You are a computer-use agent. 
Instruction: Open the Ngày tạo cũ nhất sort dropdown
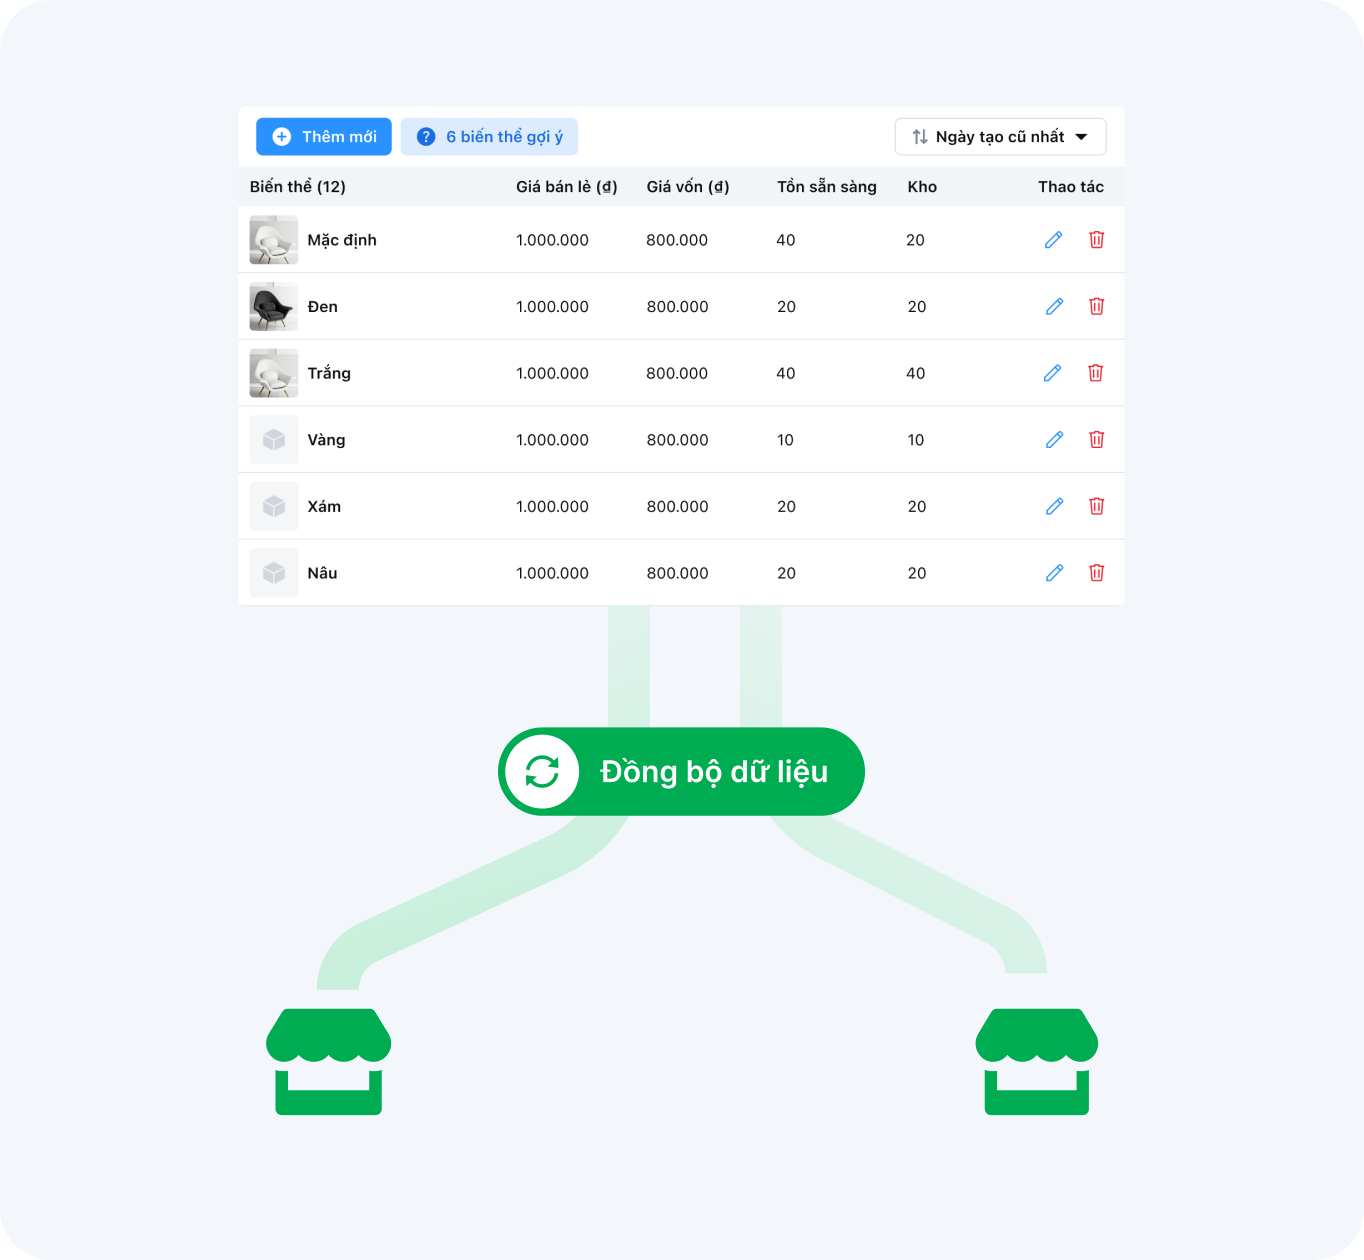coord(999,137)
